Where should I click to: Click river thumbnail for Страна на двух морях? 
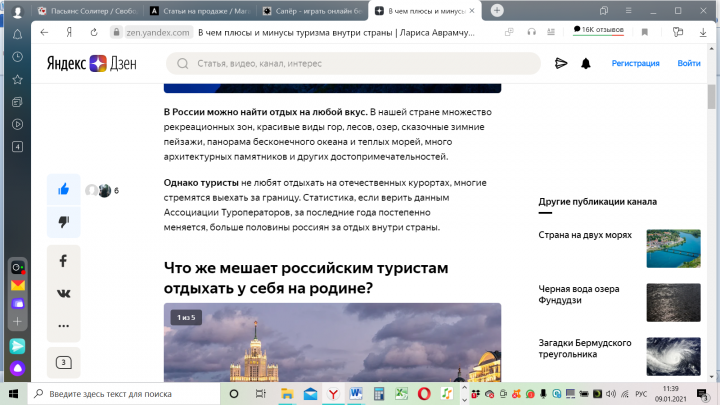[674, 248]
